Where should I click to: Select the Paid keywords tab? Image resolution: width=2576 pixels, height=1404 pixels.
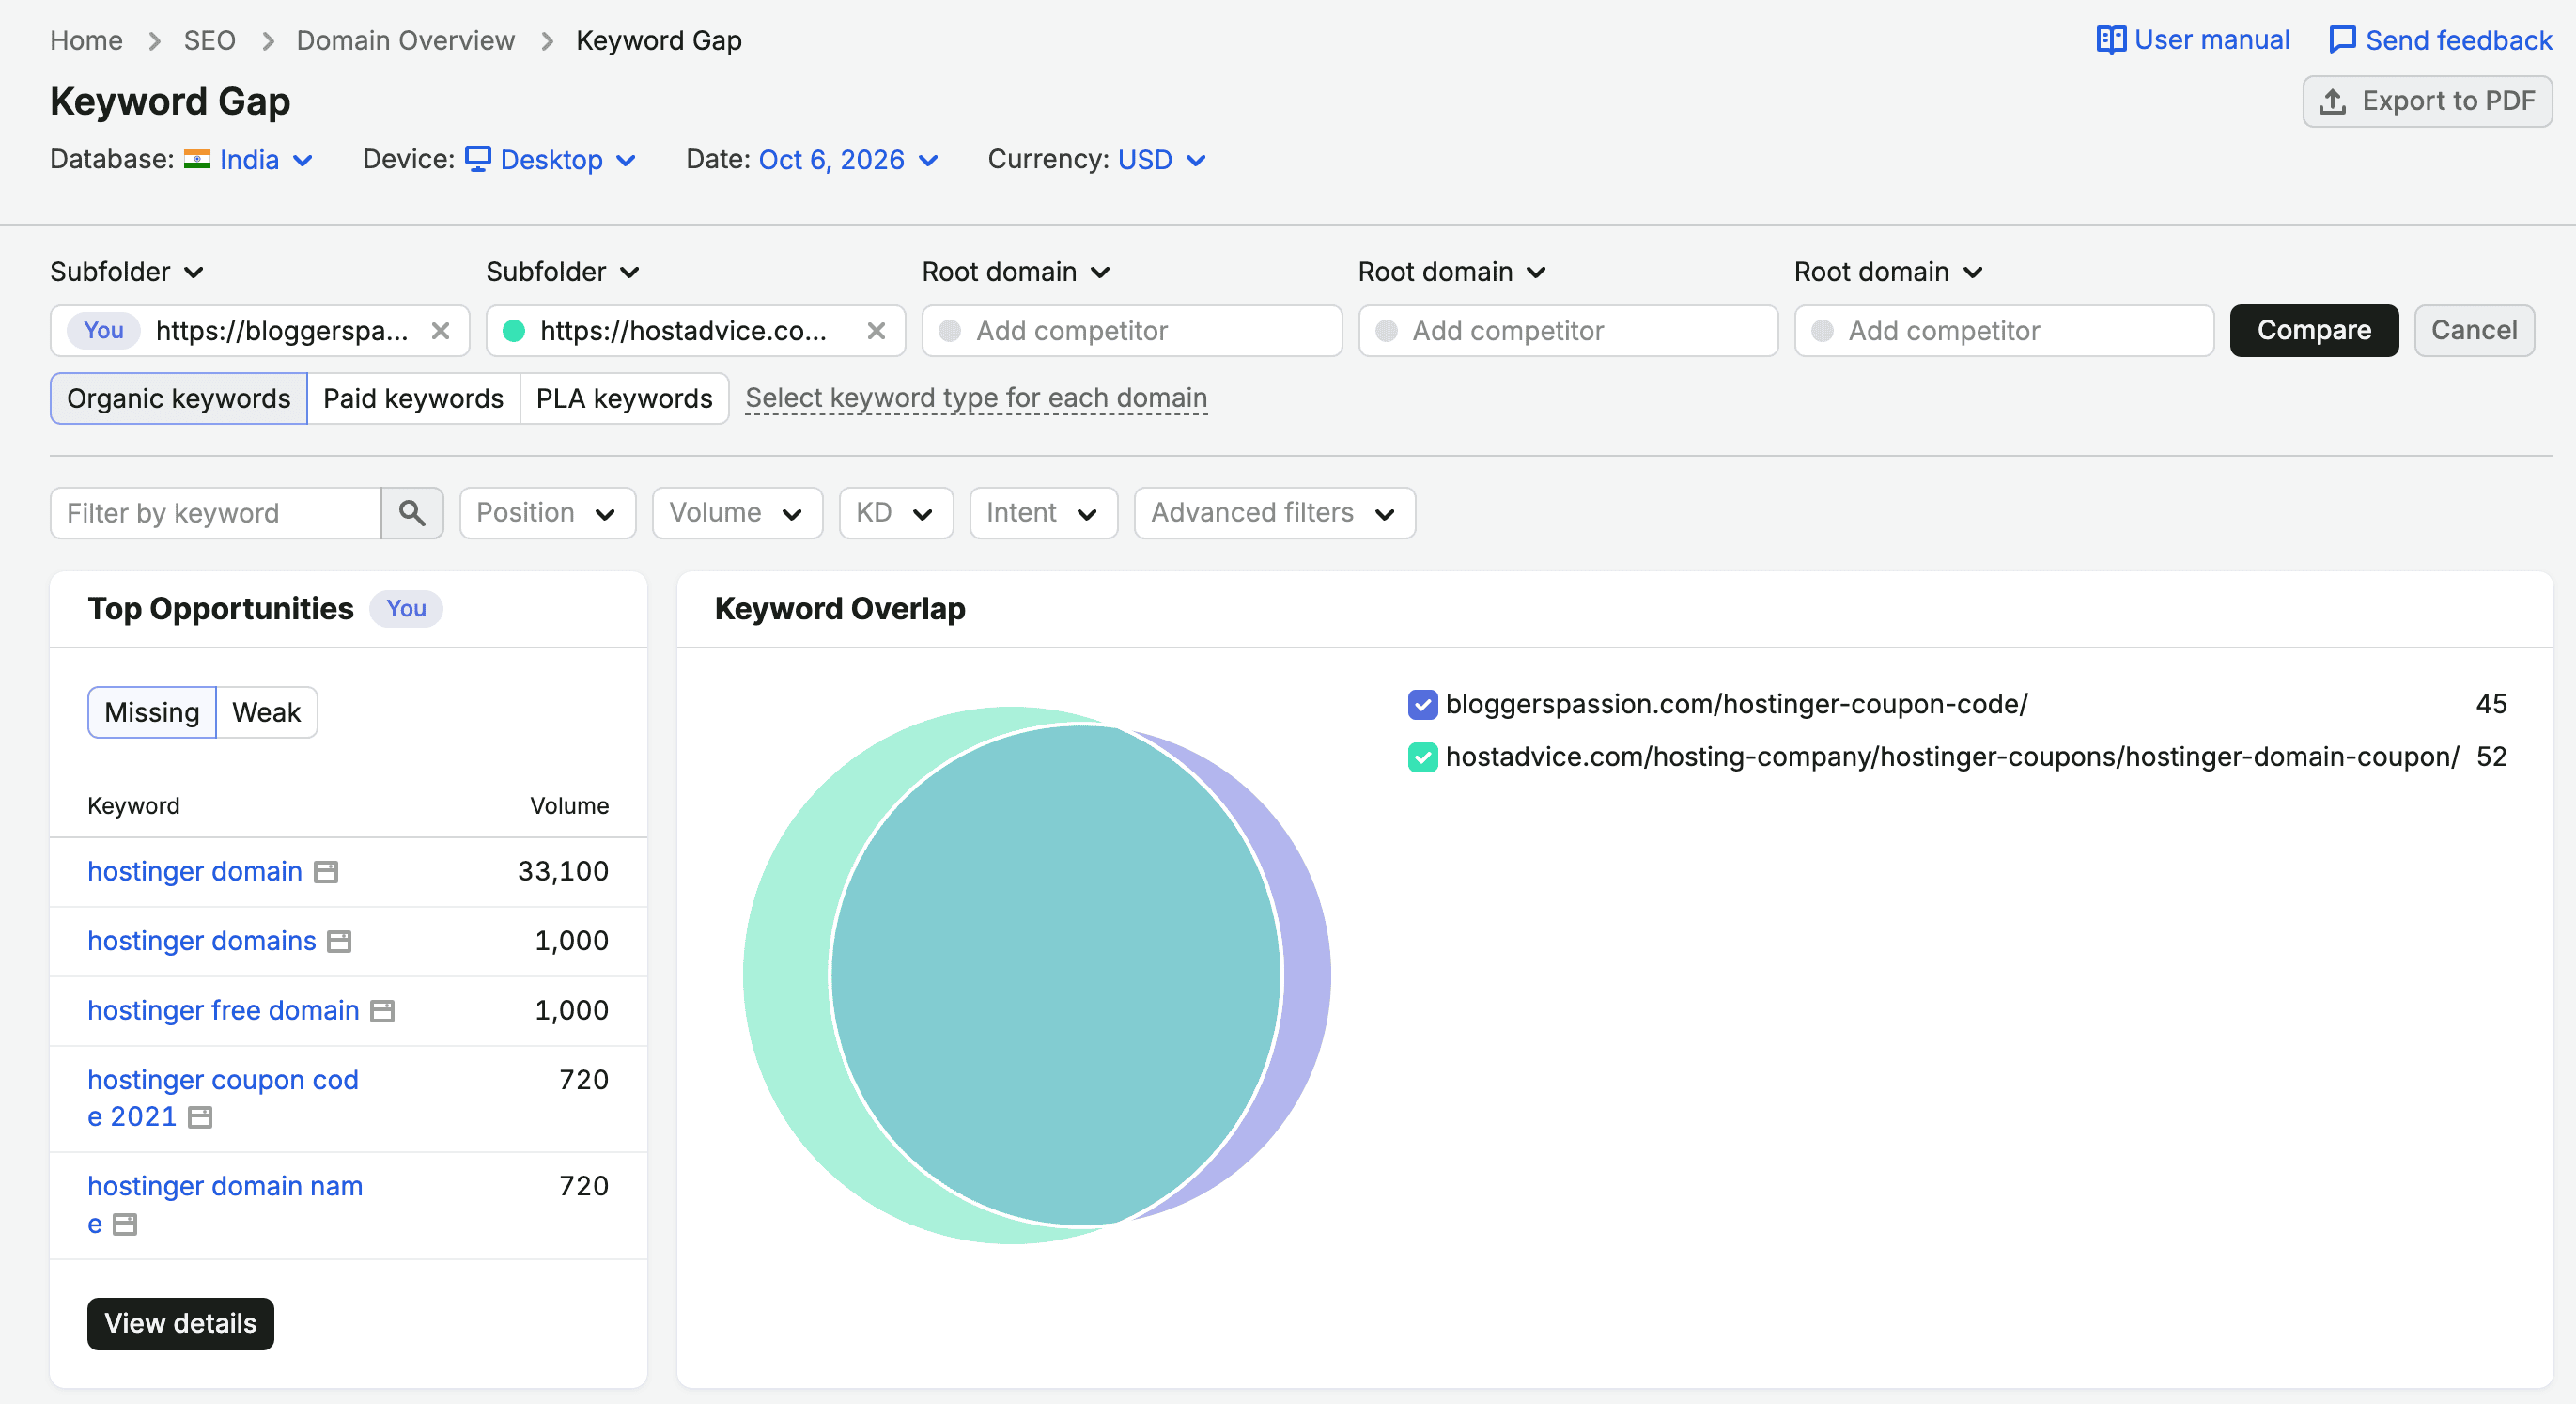tap(413, 399)
